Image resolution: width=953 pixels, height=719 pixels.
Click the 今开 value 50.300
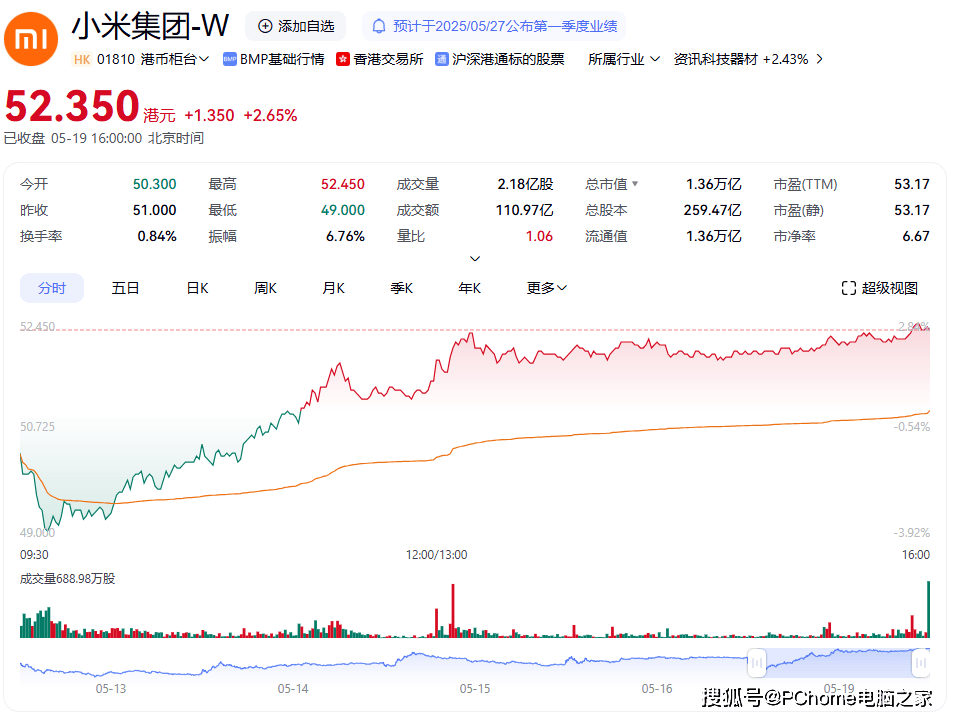click(154, 184)
